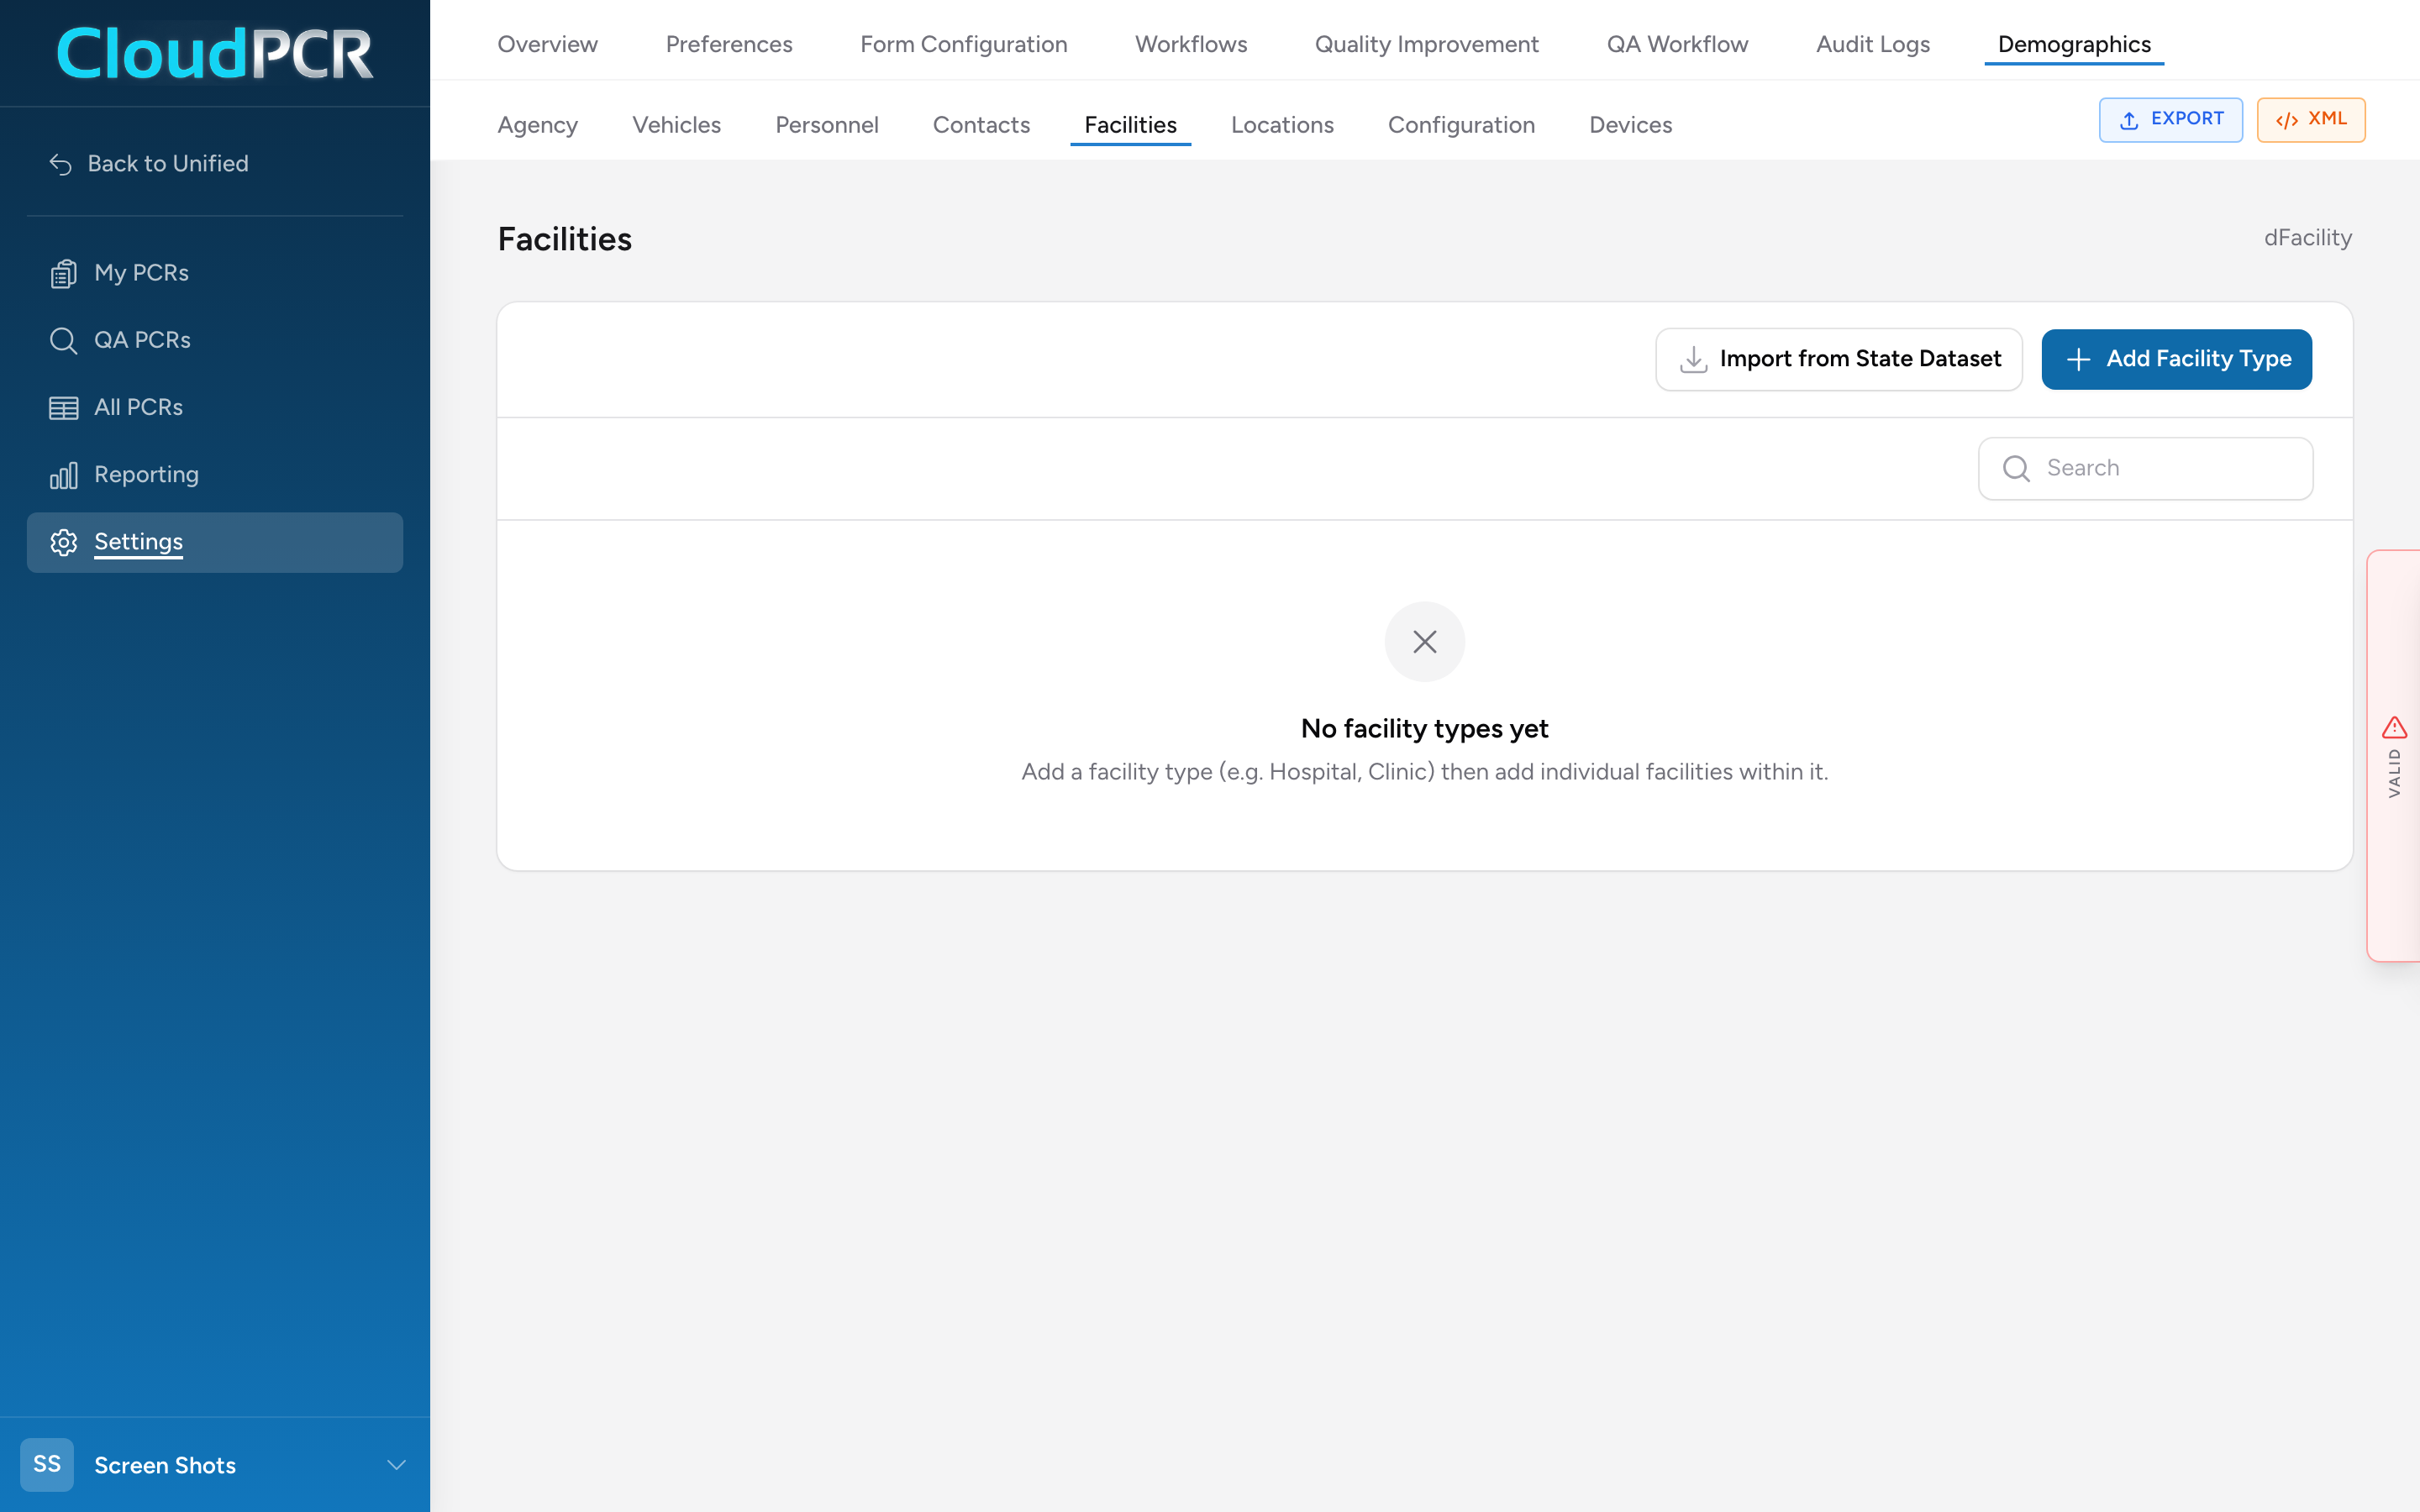Click the SS user avatar badge
This screenshot has height=1512, width=2420.
47,1464
